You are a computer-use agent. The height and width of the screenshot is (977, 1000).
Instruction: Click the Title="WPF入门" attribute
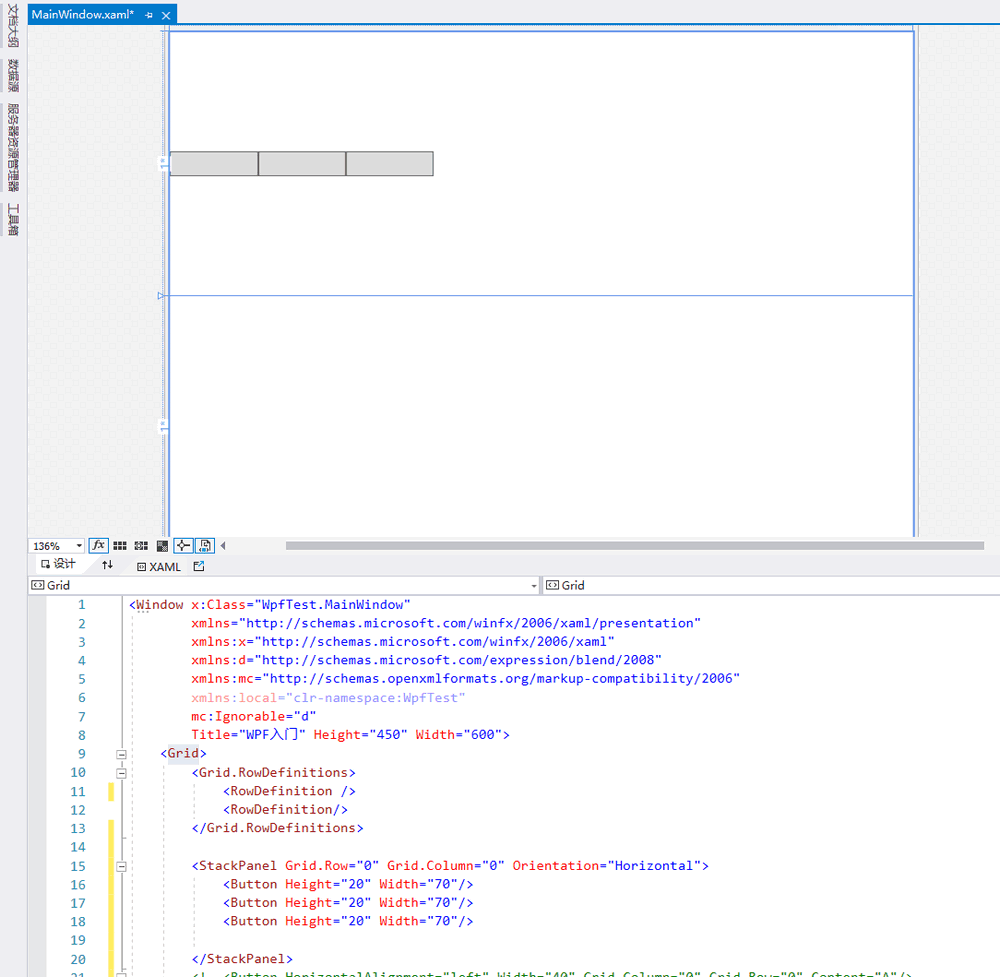(x=249, y=735)
